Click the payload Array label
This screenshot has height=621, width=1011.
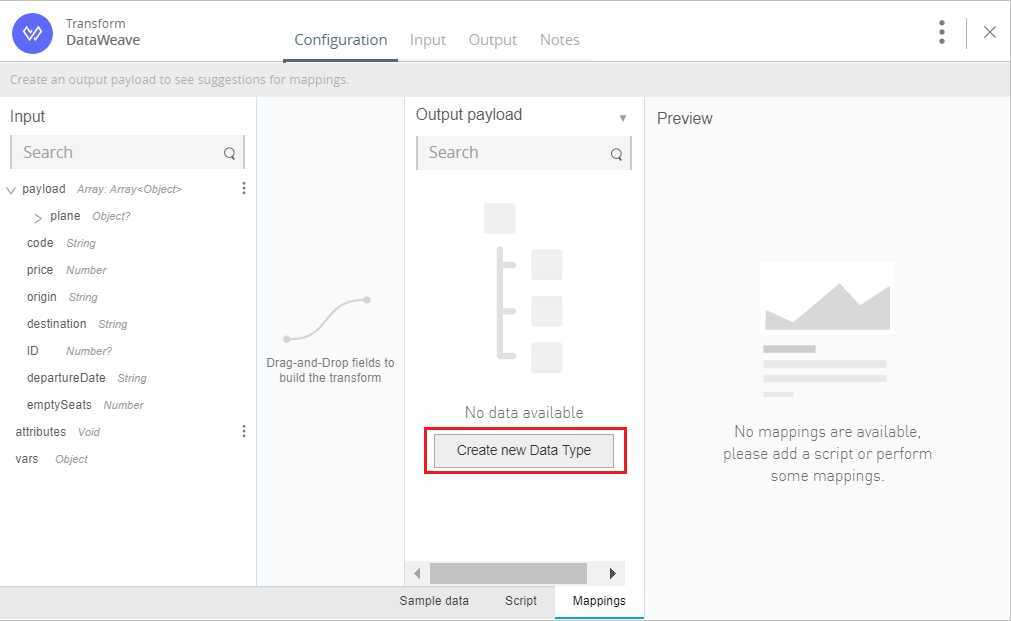(102, 189)
